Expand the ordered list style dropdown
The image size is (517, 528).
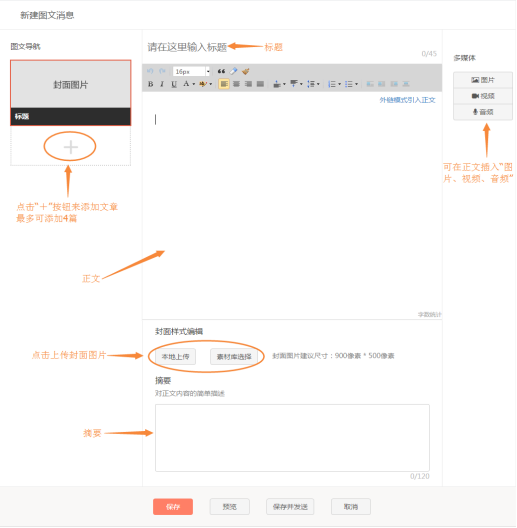point(340,84)
